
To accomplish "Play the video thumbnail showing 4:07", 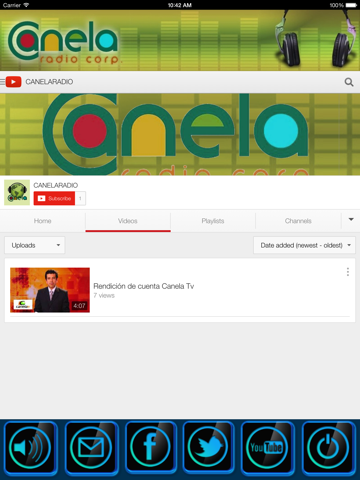I will [x=50, y=290].
